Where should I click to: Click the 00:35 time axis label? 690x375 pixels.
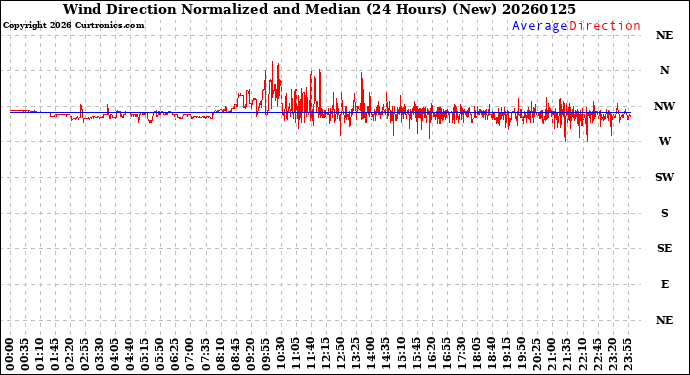click(x=25, y=355)
